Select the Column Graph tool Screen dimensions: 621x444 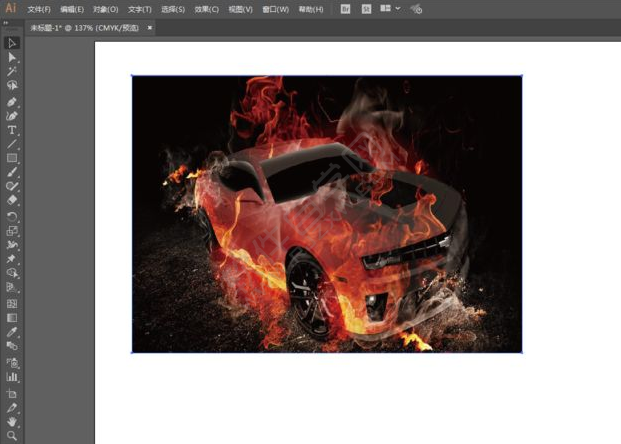12,377
